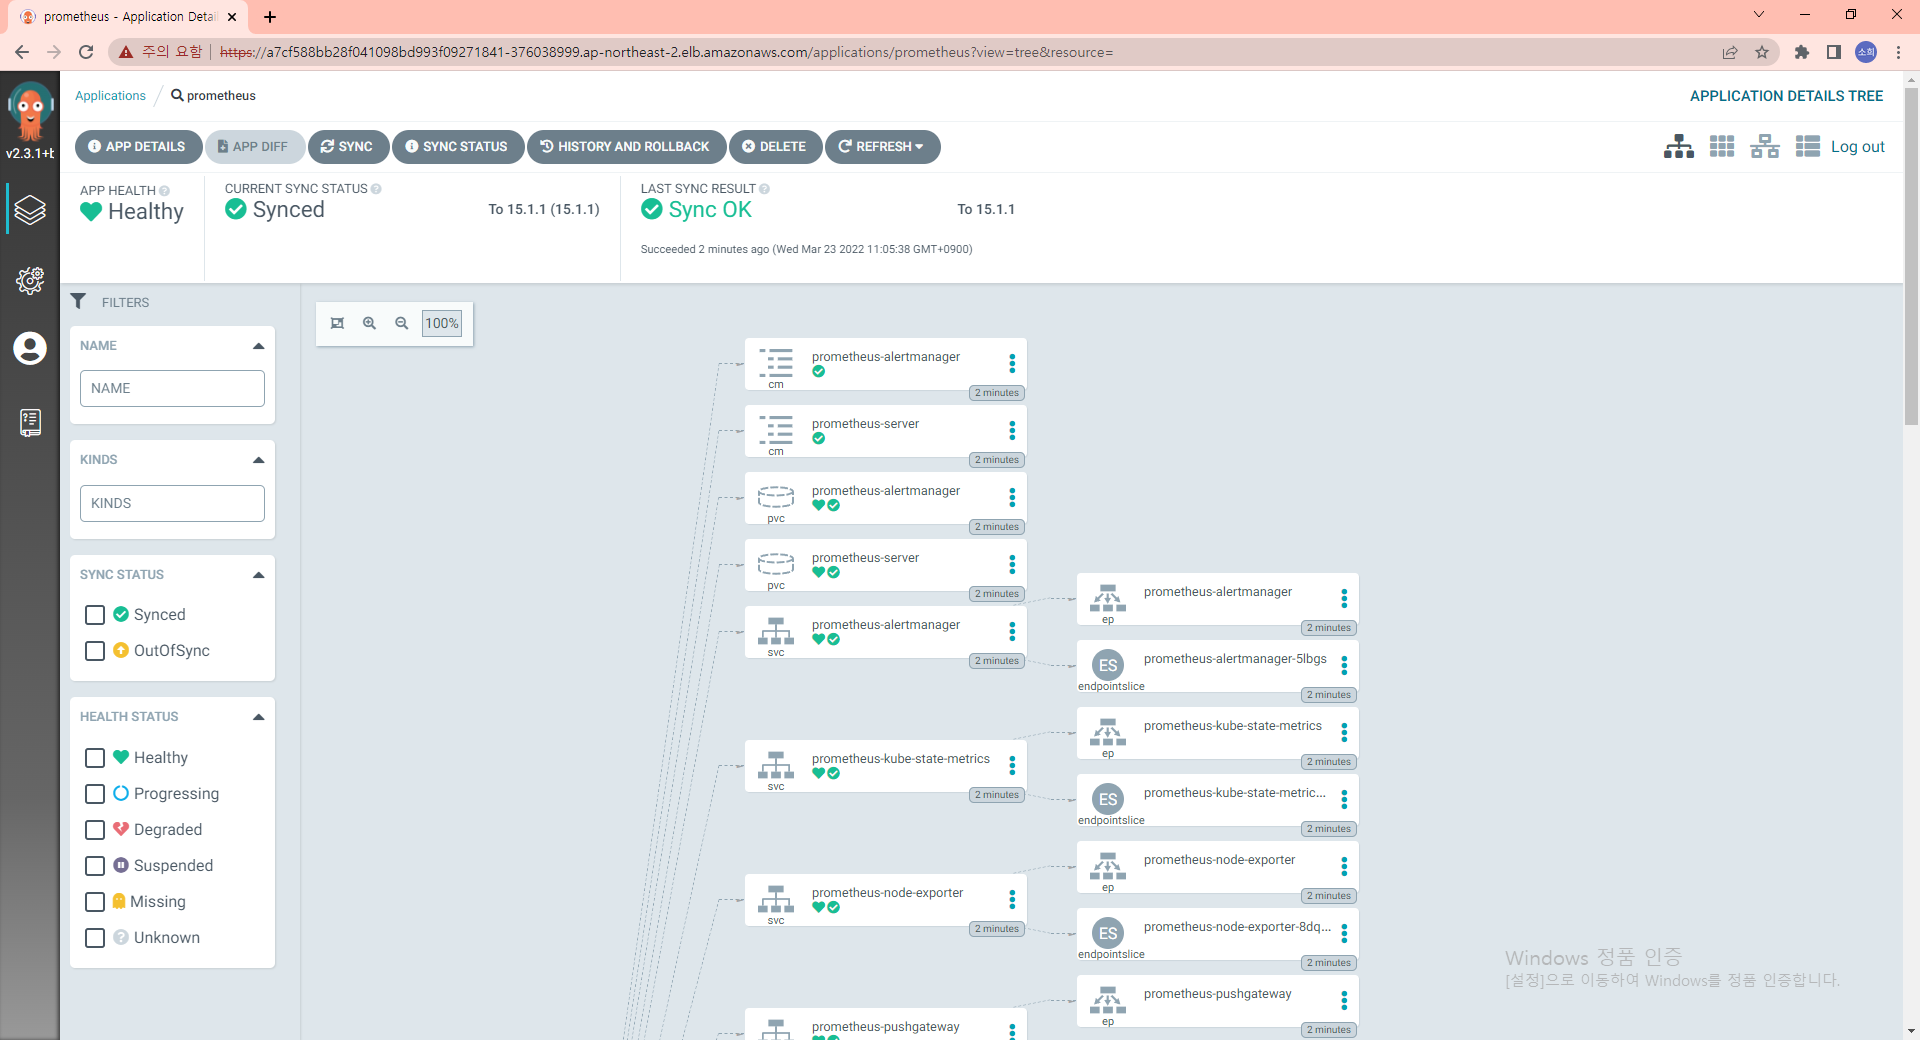Open menu dots for prometheus-alertmanager ep node

1344,598
